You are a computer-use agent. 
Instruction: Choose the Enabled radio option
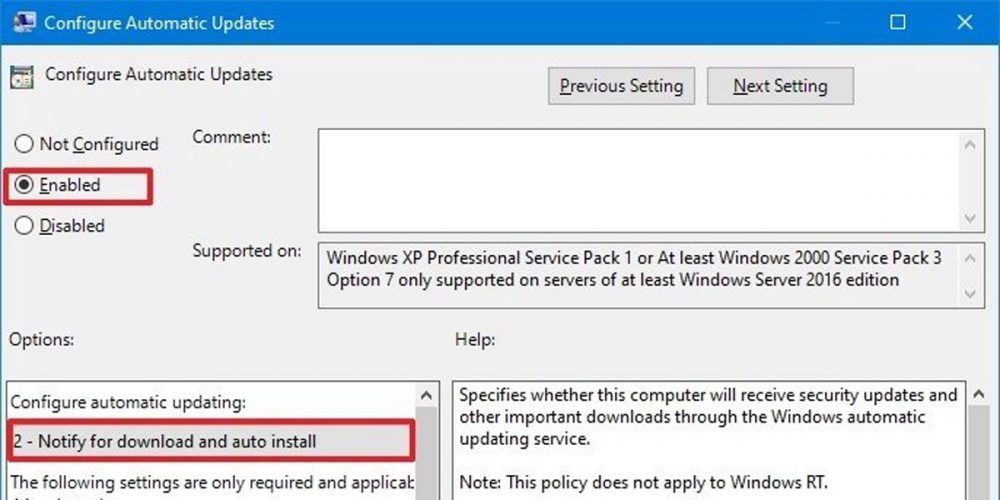[24, 185]
